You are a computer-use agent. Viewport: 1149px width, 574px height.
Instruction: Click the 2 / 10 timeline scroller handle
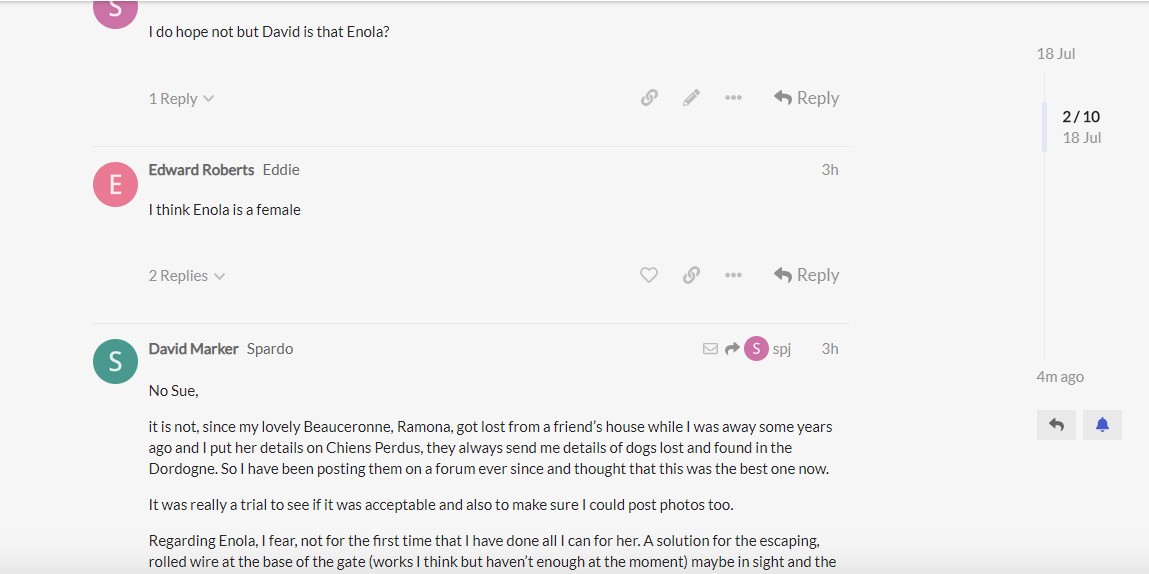pyautogui.click(x=1081, y=127)
